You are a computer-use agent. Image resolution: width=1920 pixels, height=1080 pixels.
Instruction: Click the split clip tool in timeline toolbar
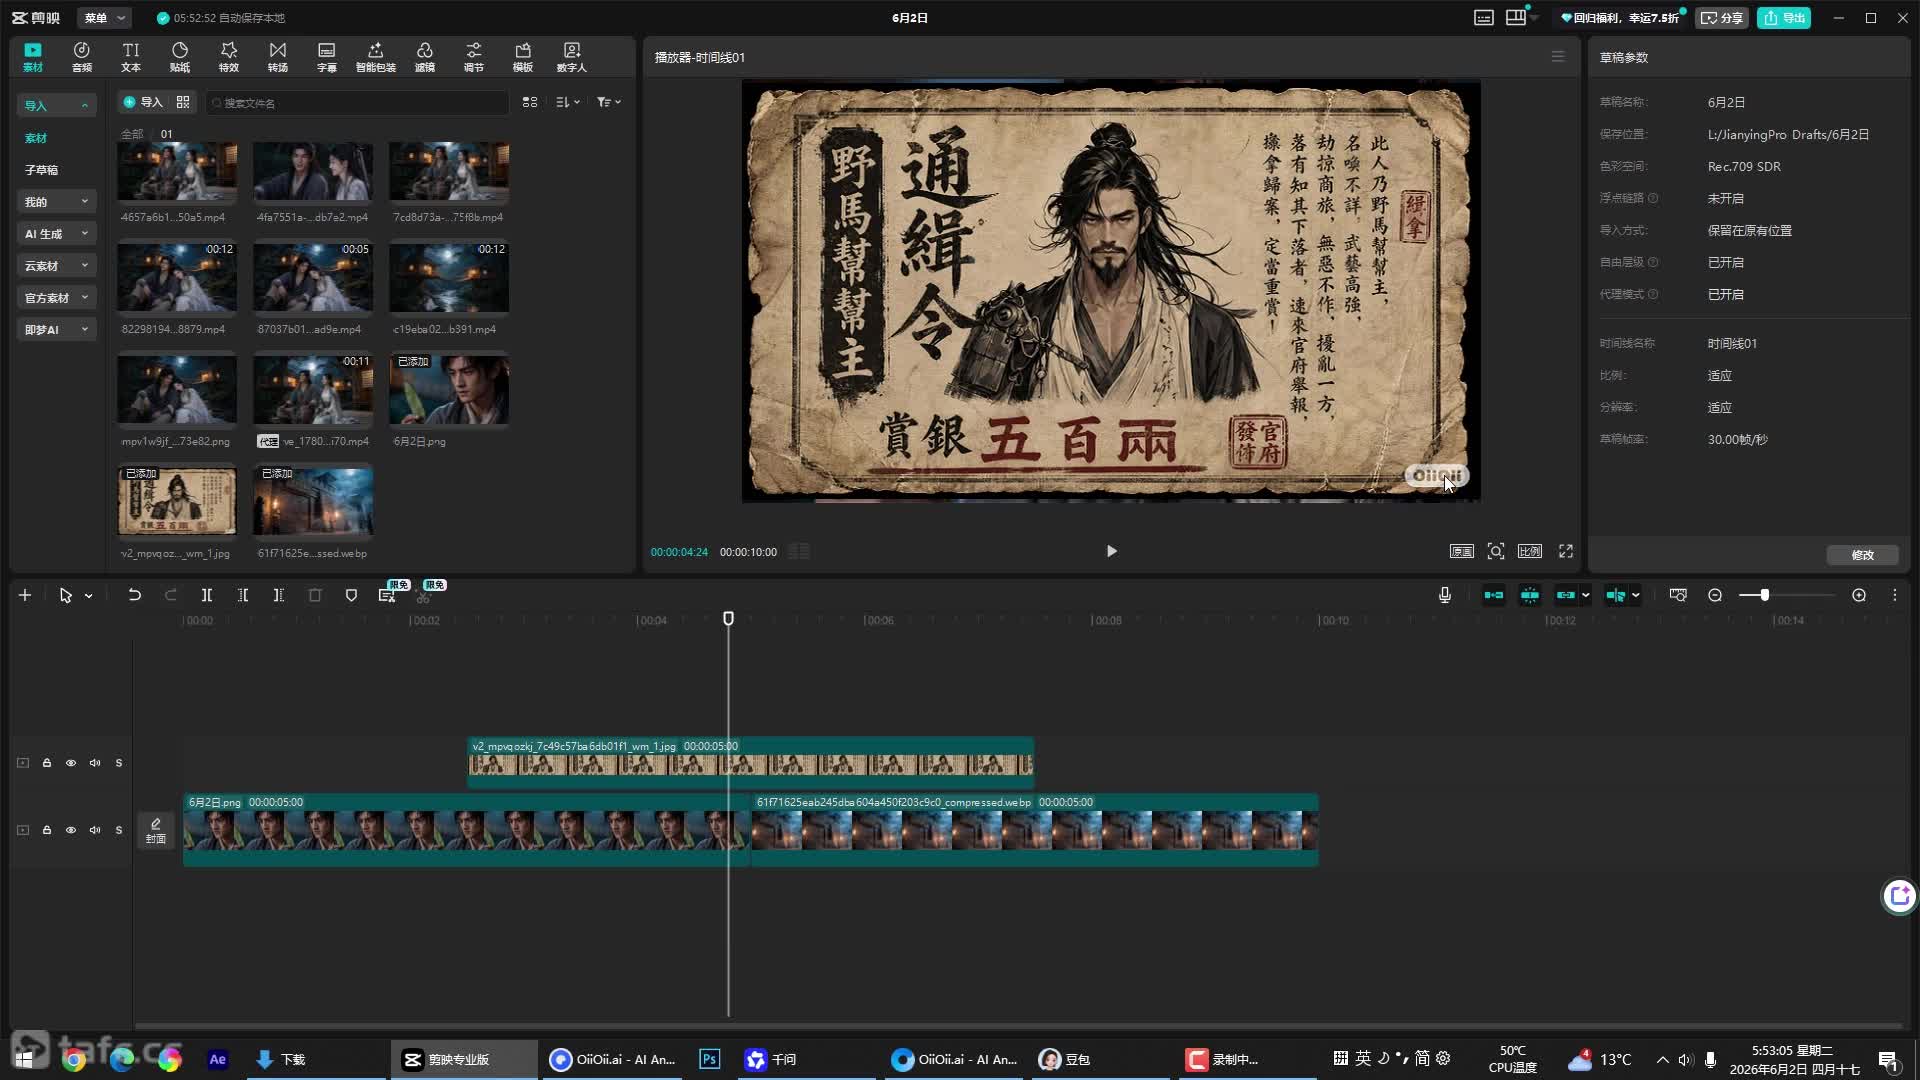coord(207,595)
